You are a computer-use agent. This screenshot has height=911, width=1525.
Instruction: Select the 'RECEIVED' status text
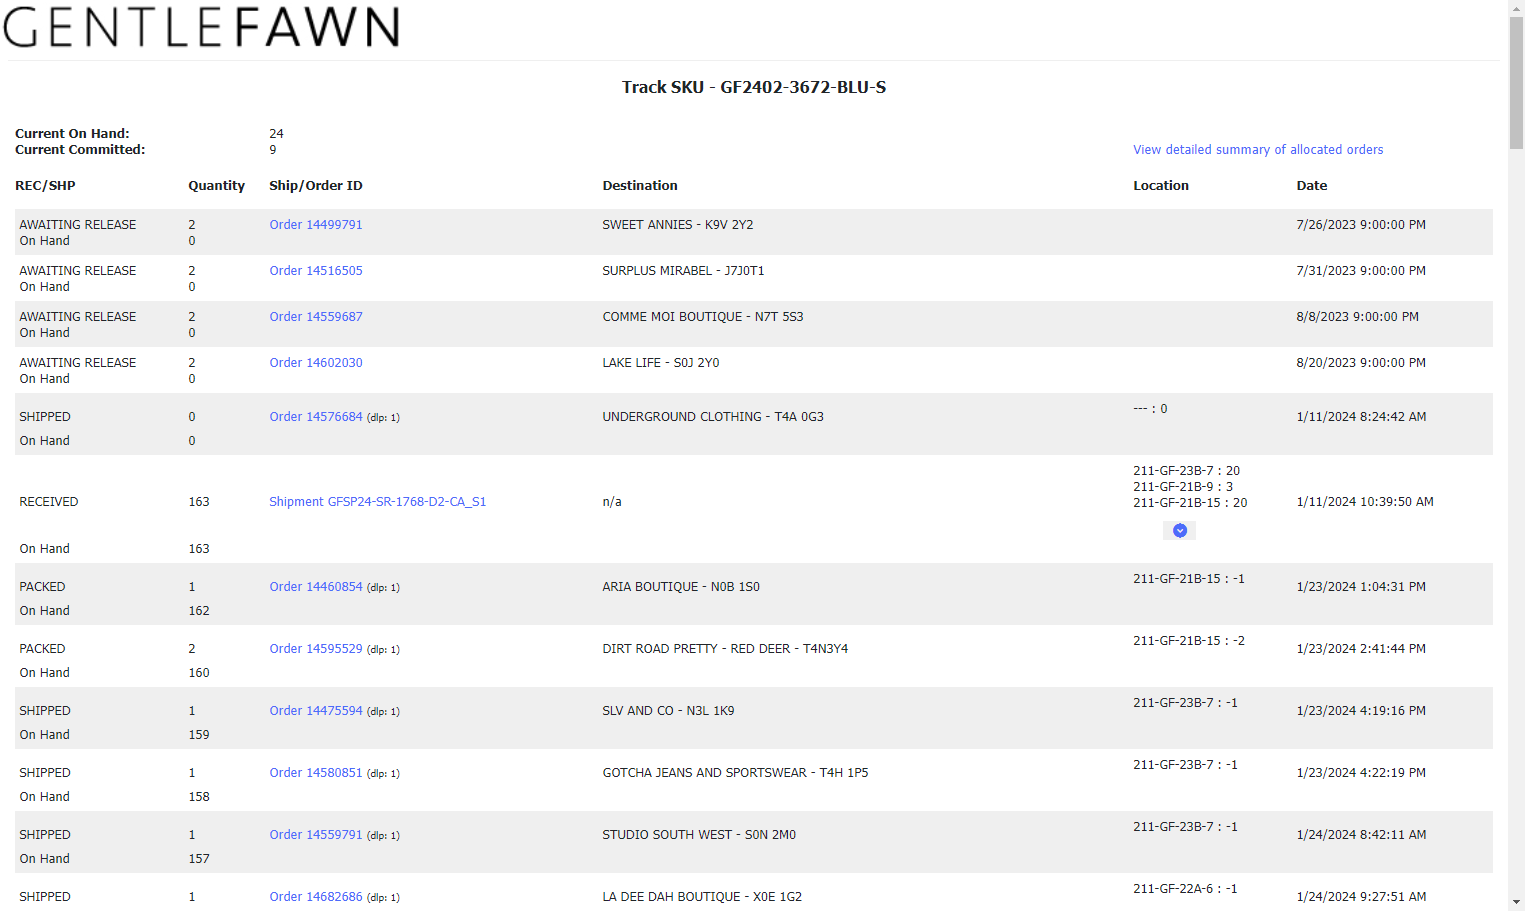click(x=49, y=502)
